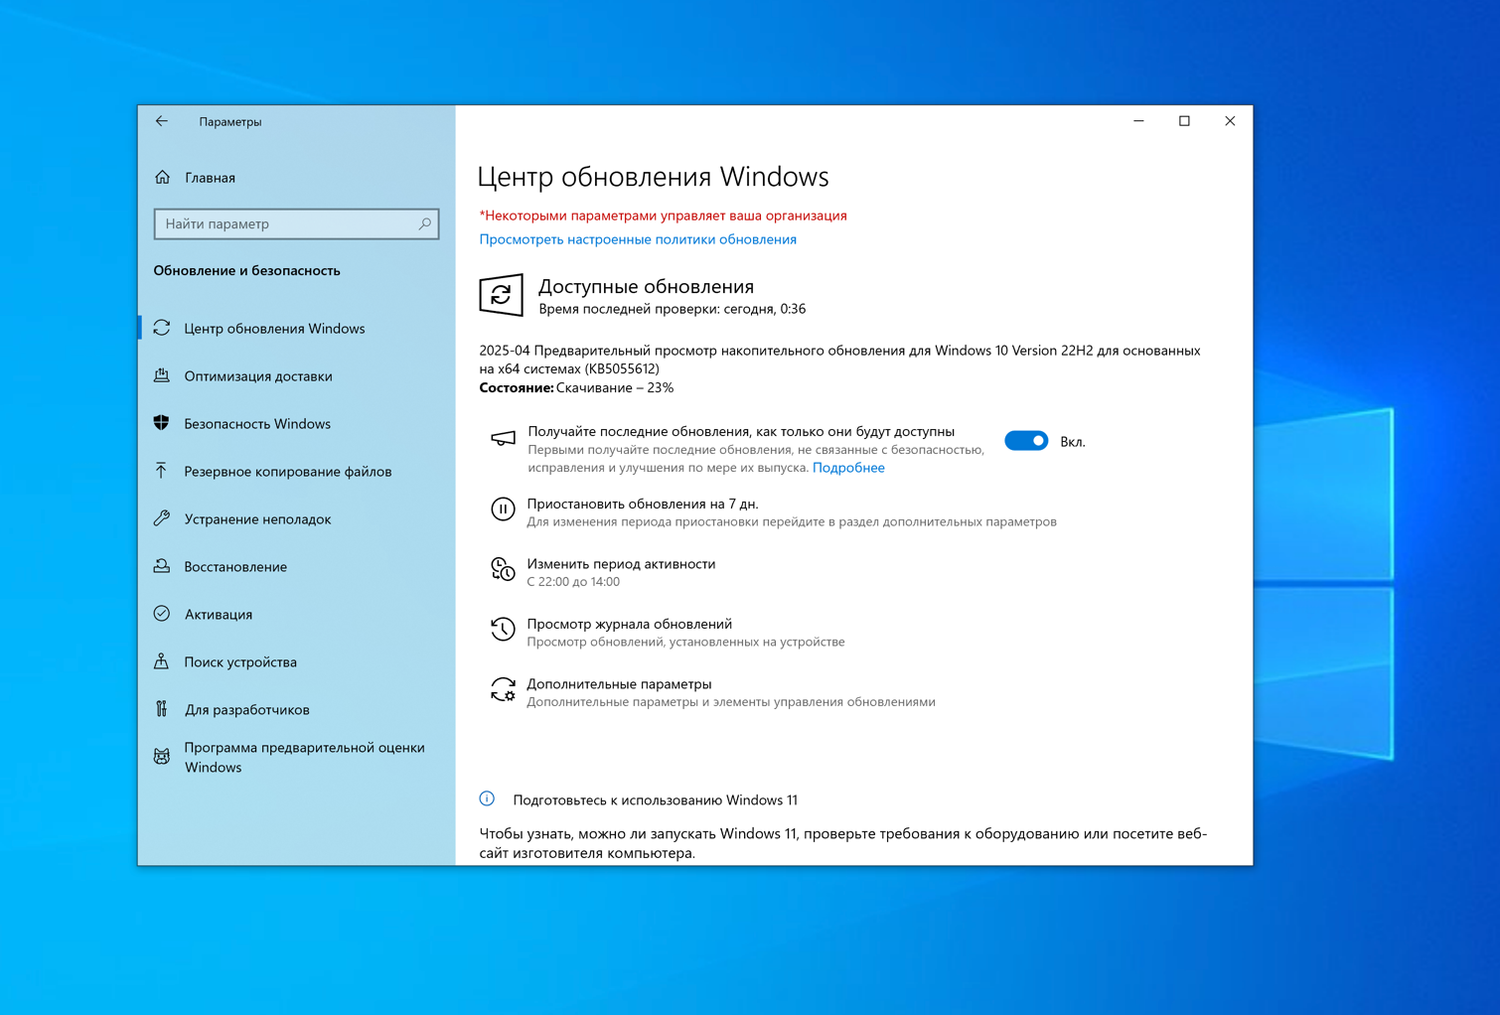Image resolution: width=1500 pixels, height=1015 pixels.
Task: Click the upload arrow icon for Резервное копирование
Action: click(x=162, y=471)
